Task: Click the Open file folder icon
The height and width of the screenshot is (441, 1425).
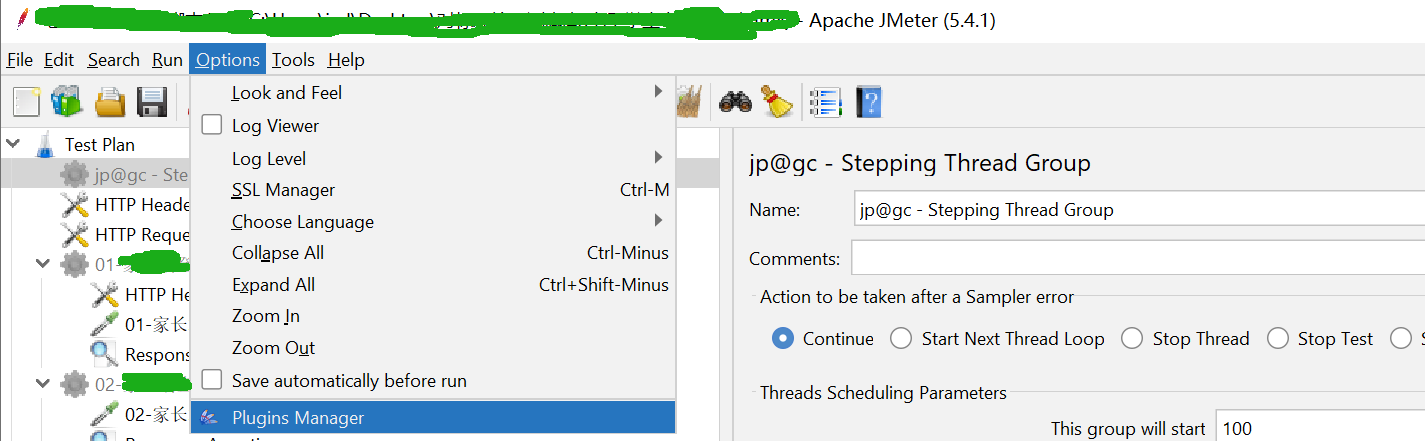Action: pos(109,101)
